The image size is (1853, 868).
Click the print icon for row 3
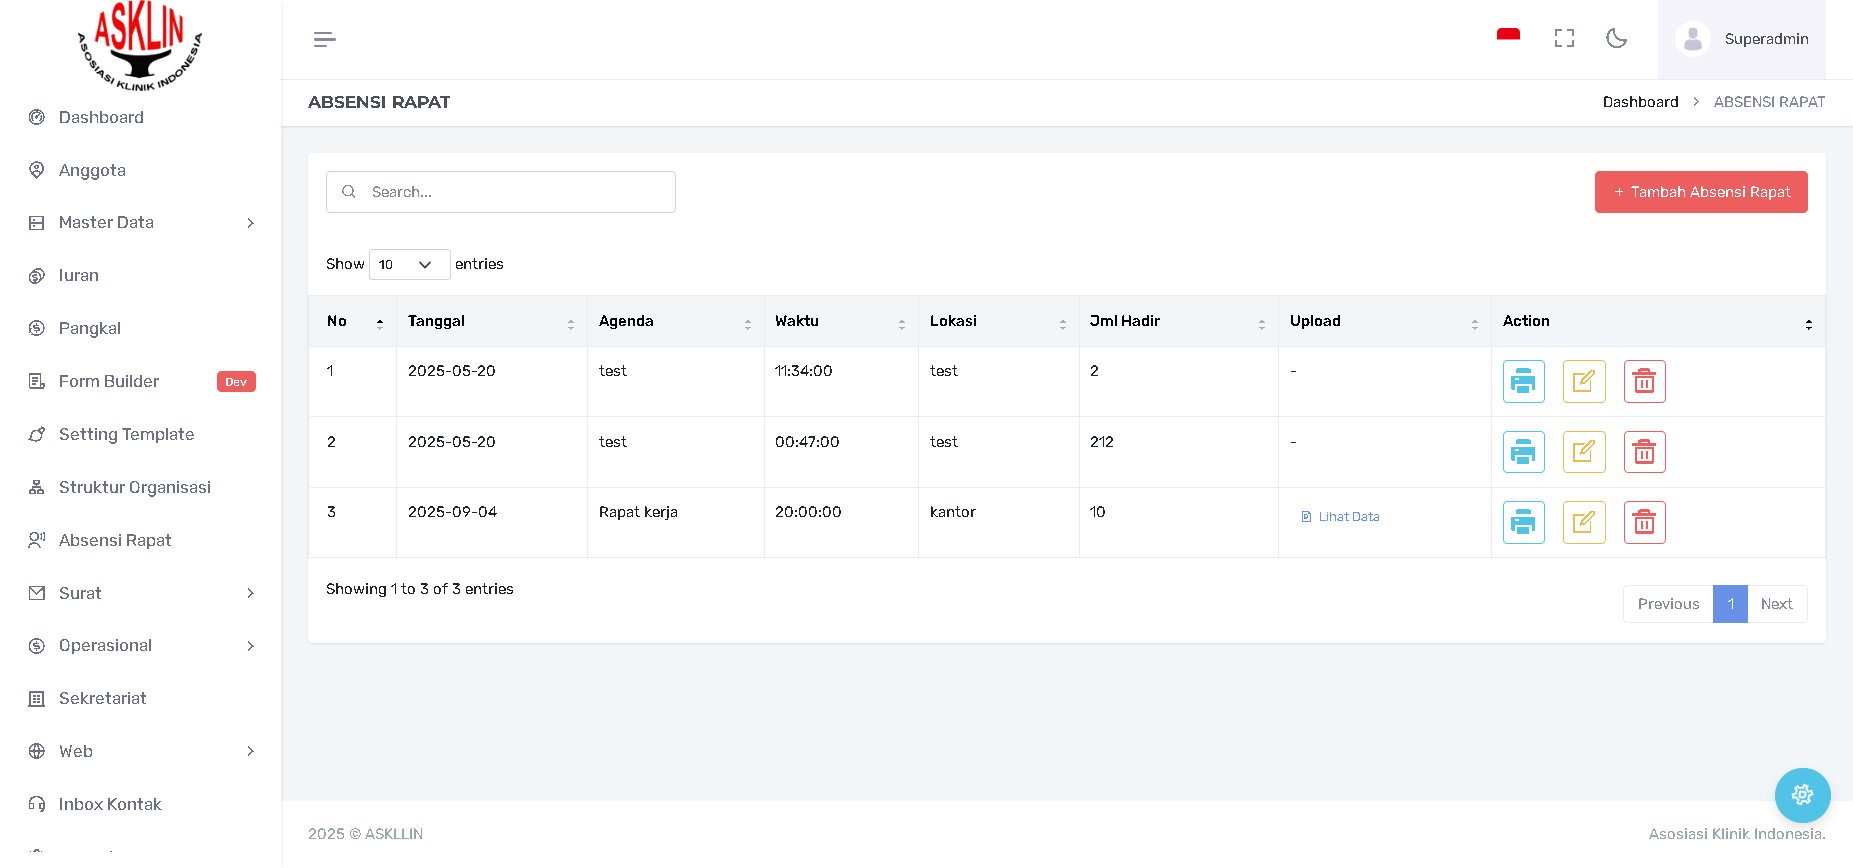pos(1523,522)
